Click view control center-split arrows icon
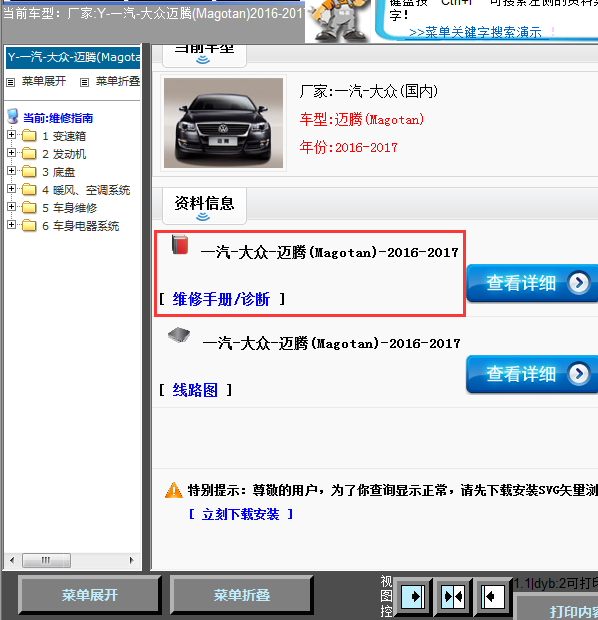The image size is (598, 620). tap(453, 596)
